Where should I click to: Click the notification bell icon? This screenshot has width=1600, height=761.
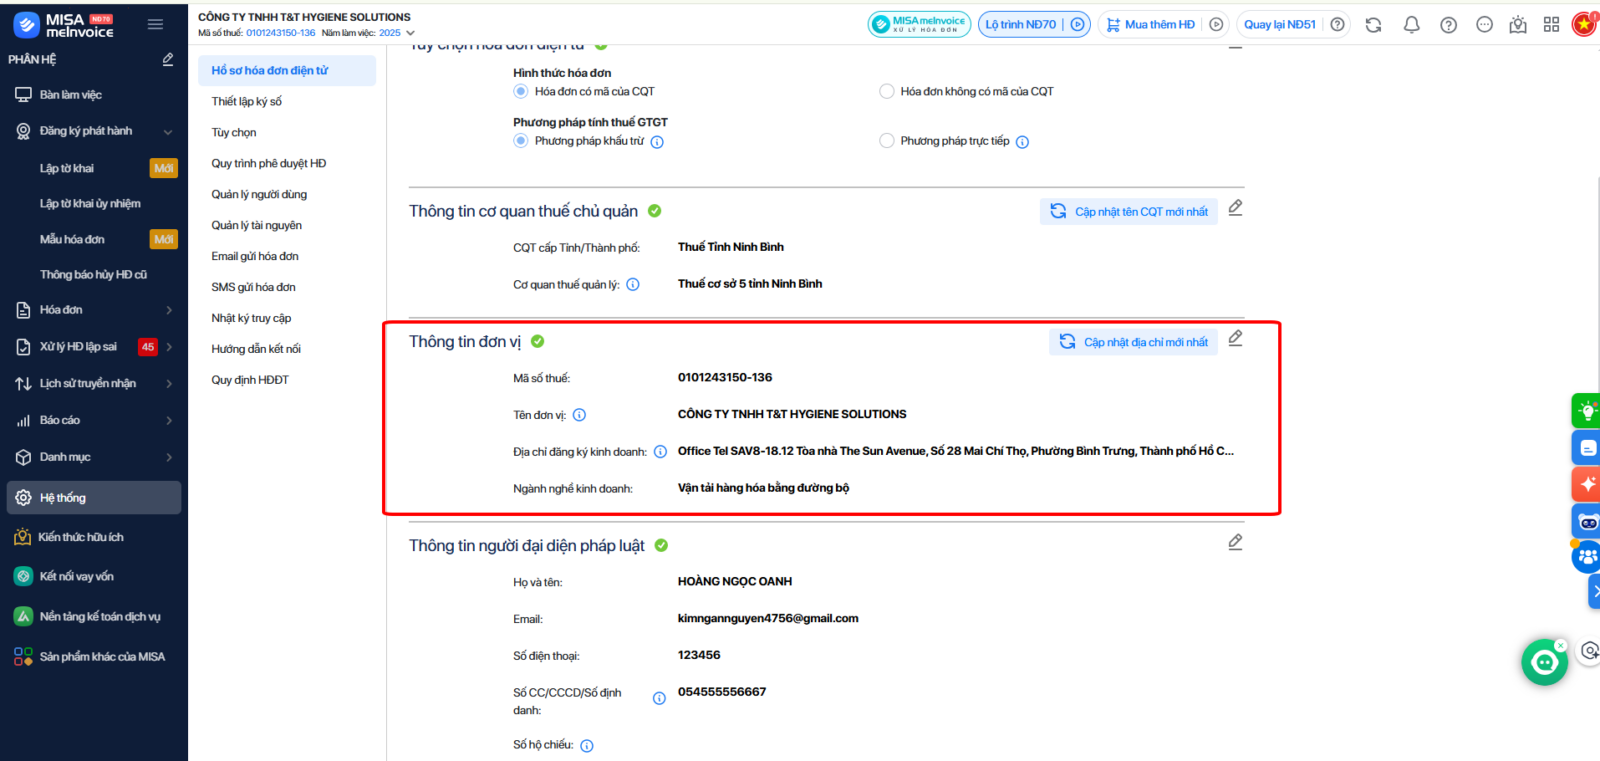[x=1411, y=25]
